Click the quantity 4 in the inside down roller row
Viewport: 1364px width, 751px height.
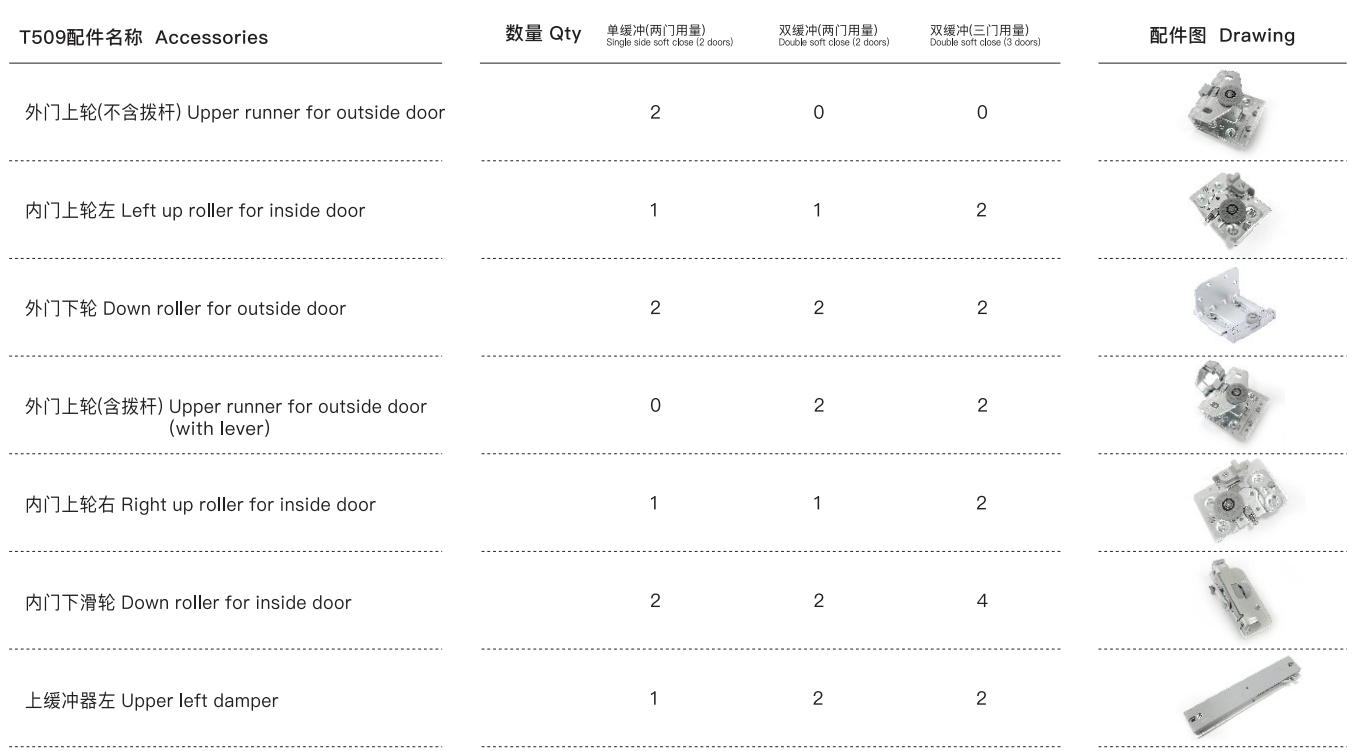pyautogui.click(x=982, y=601)
